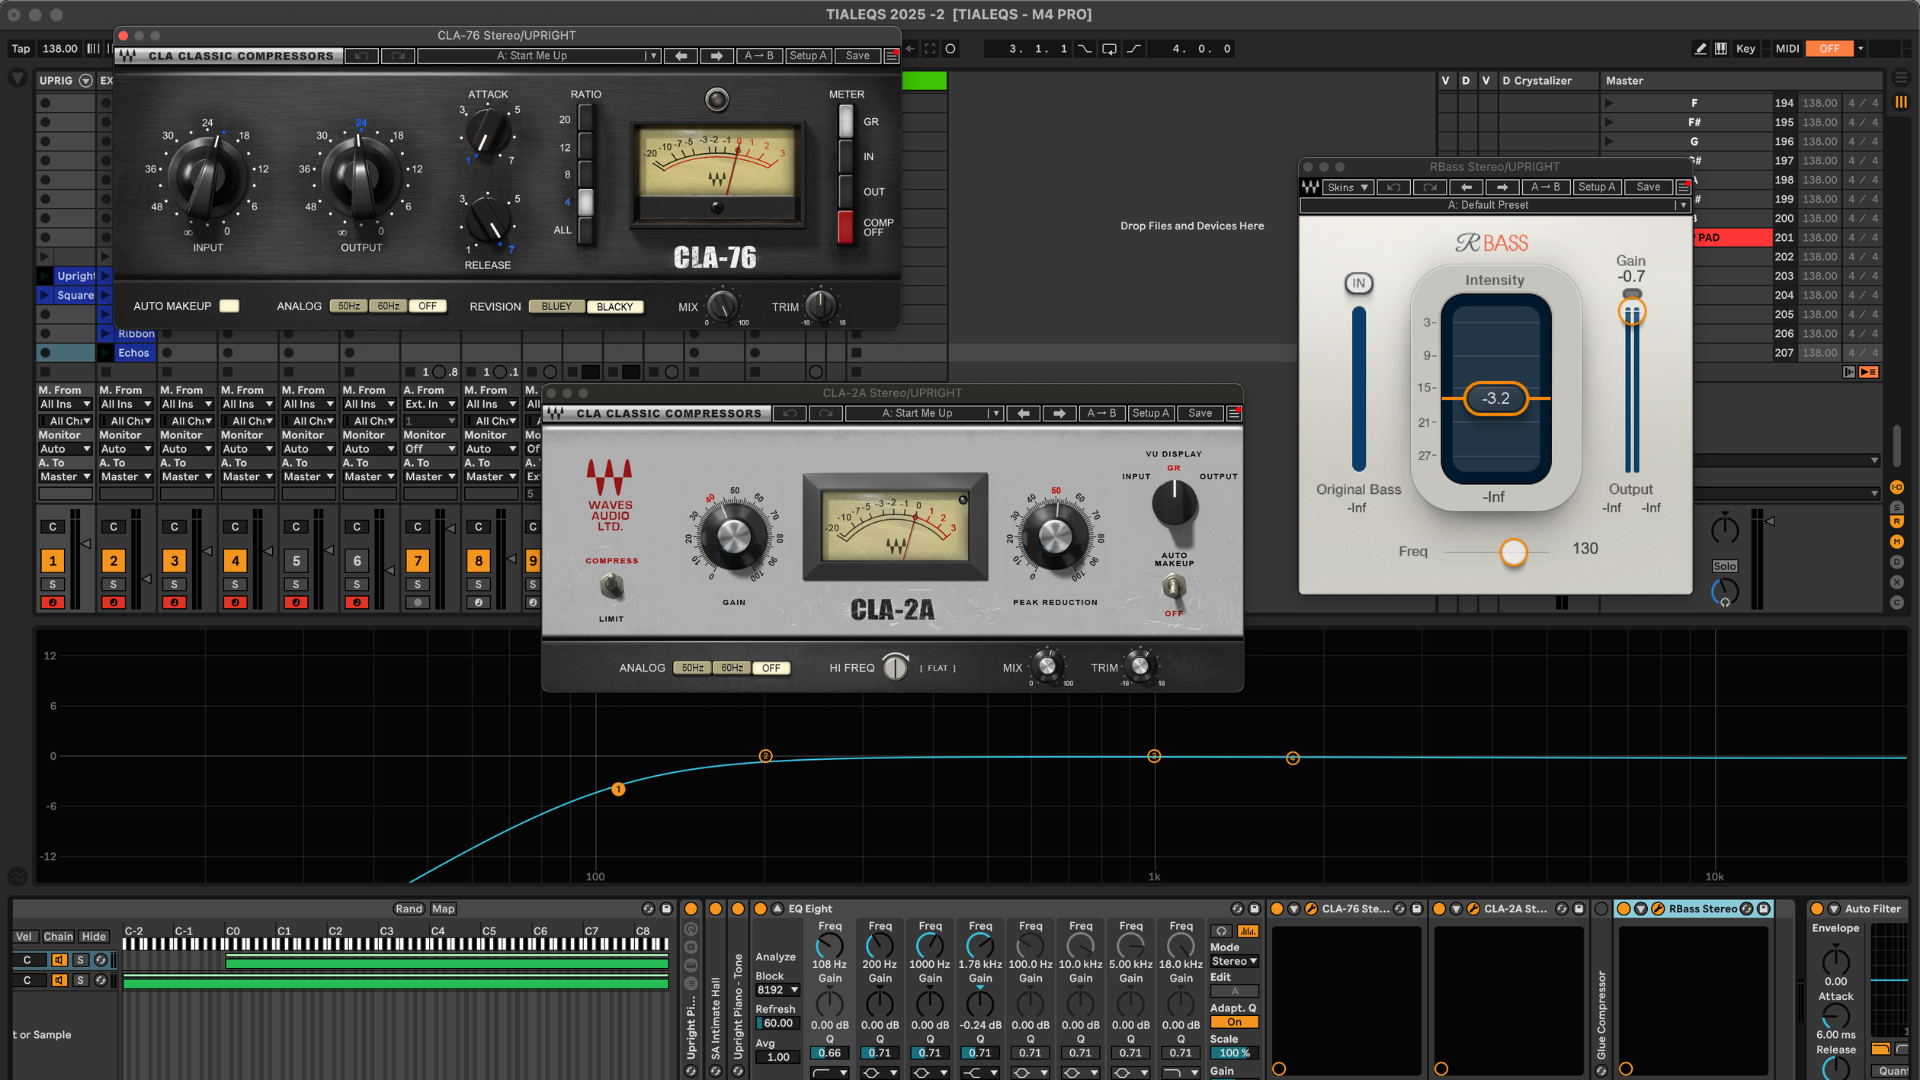The height and width of the screenshot is (1080, 1920).
Task: Select BLUEY revision on CLA-76
Action: (x=557, y=307)
